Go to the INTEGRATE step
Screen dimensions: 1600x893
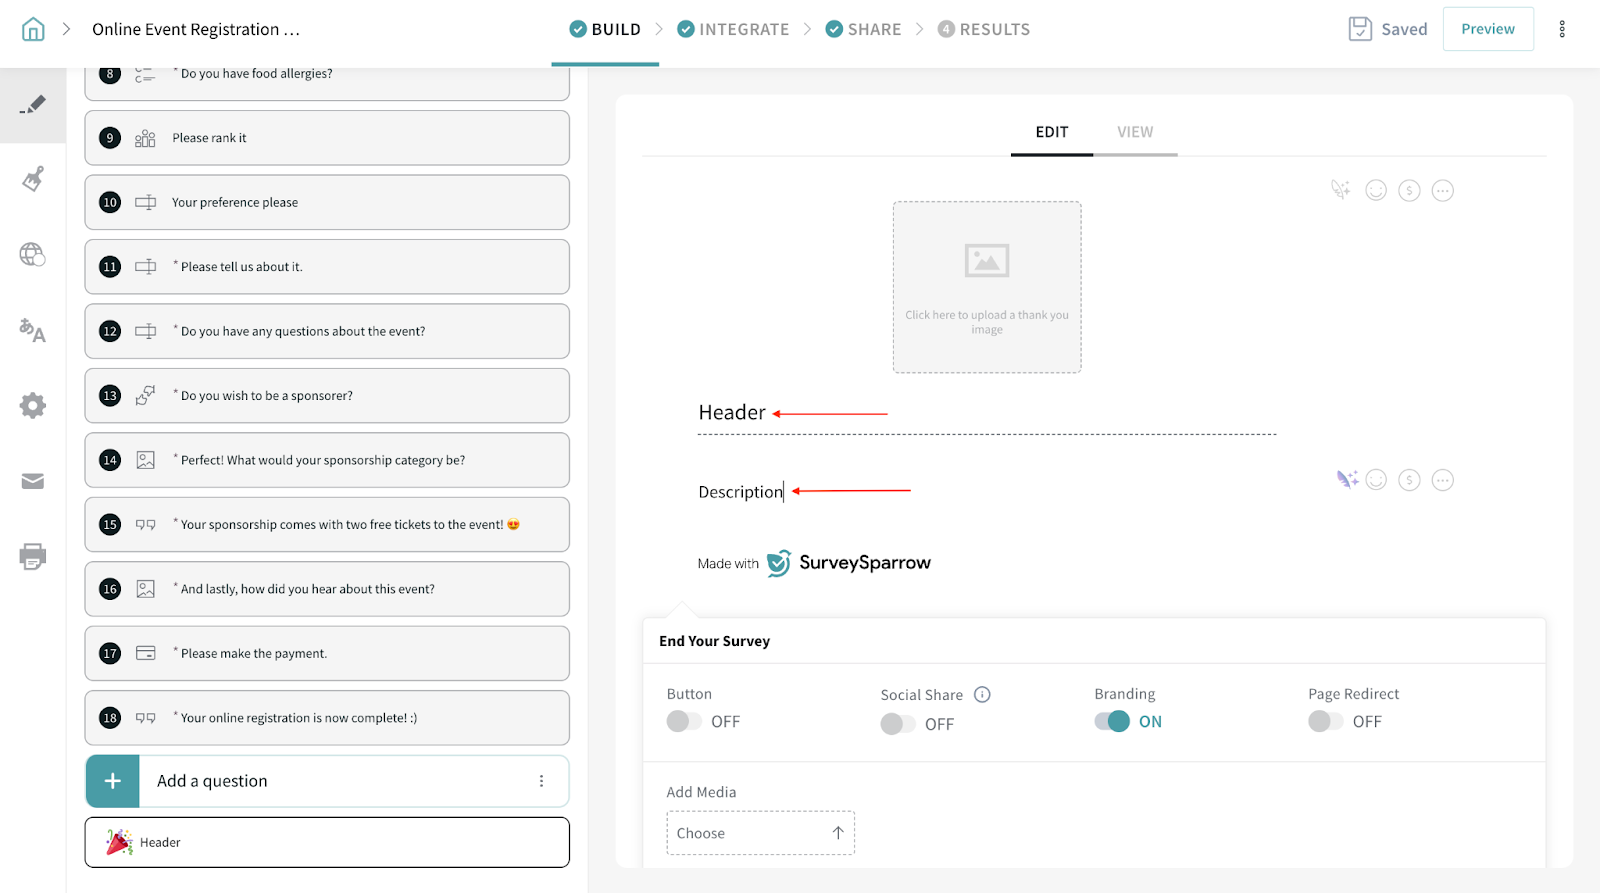[733, 29]
